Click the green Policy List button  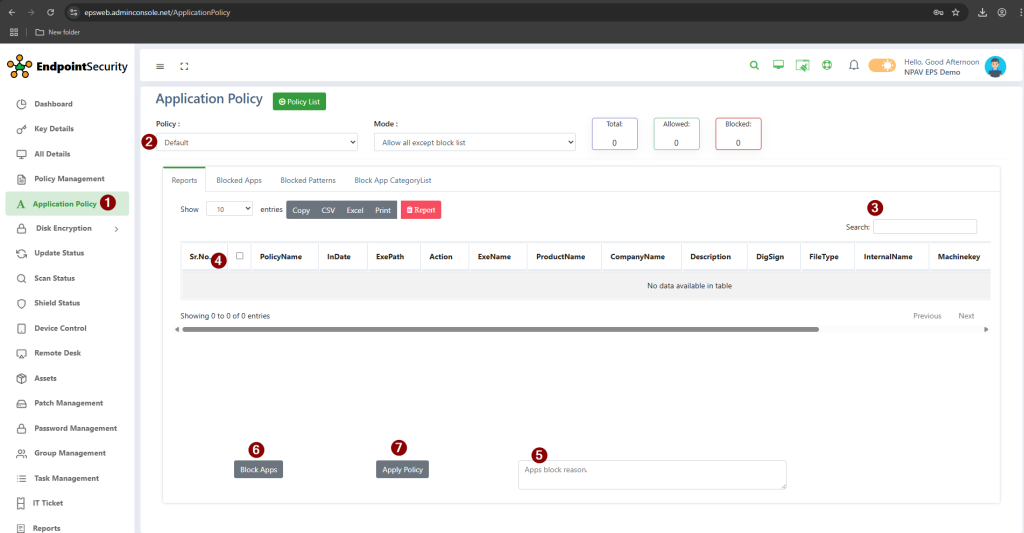point(299,101)
